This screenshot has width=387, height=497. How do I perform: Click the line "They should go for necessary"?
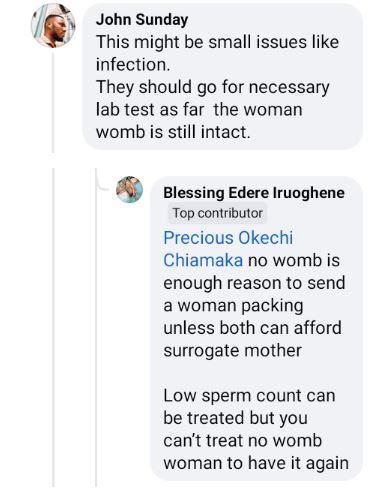coord(213,87)
